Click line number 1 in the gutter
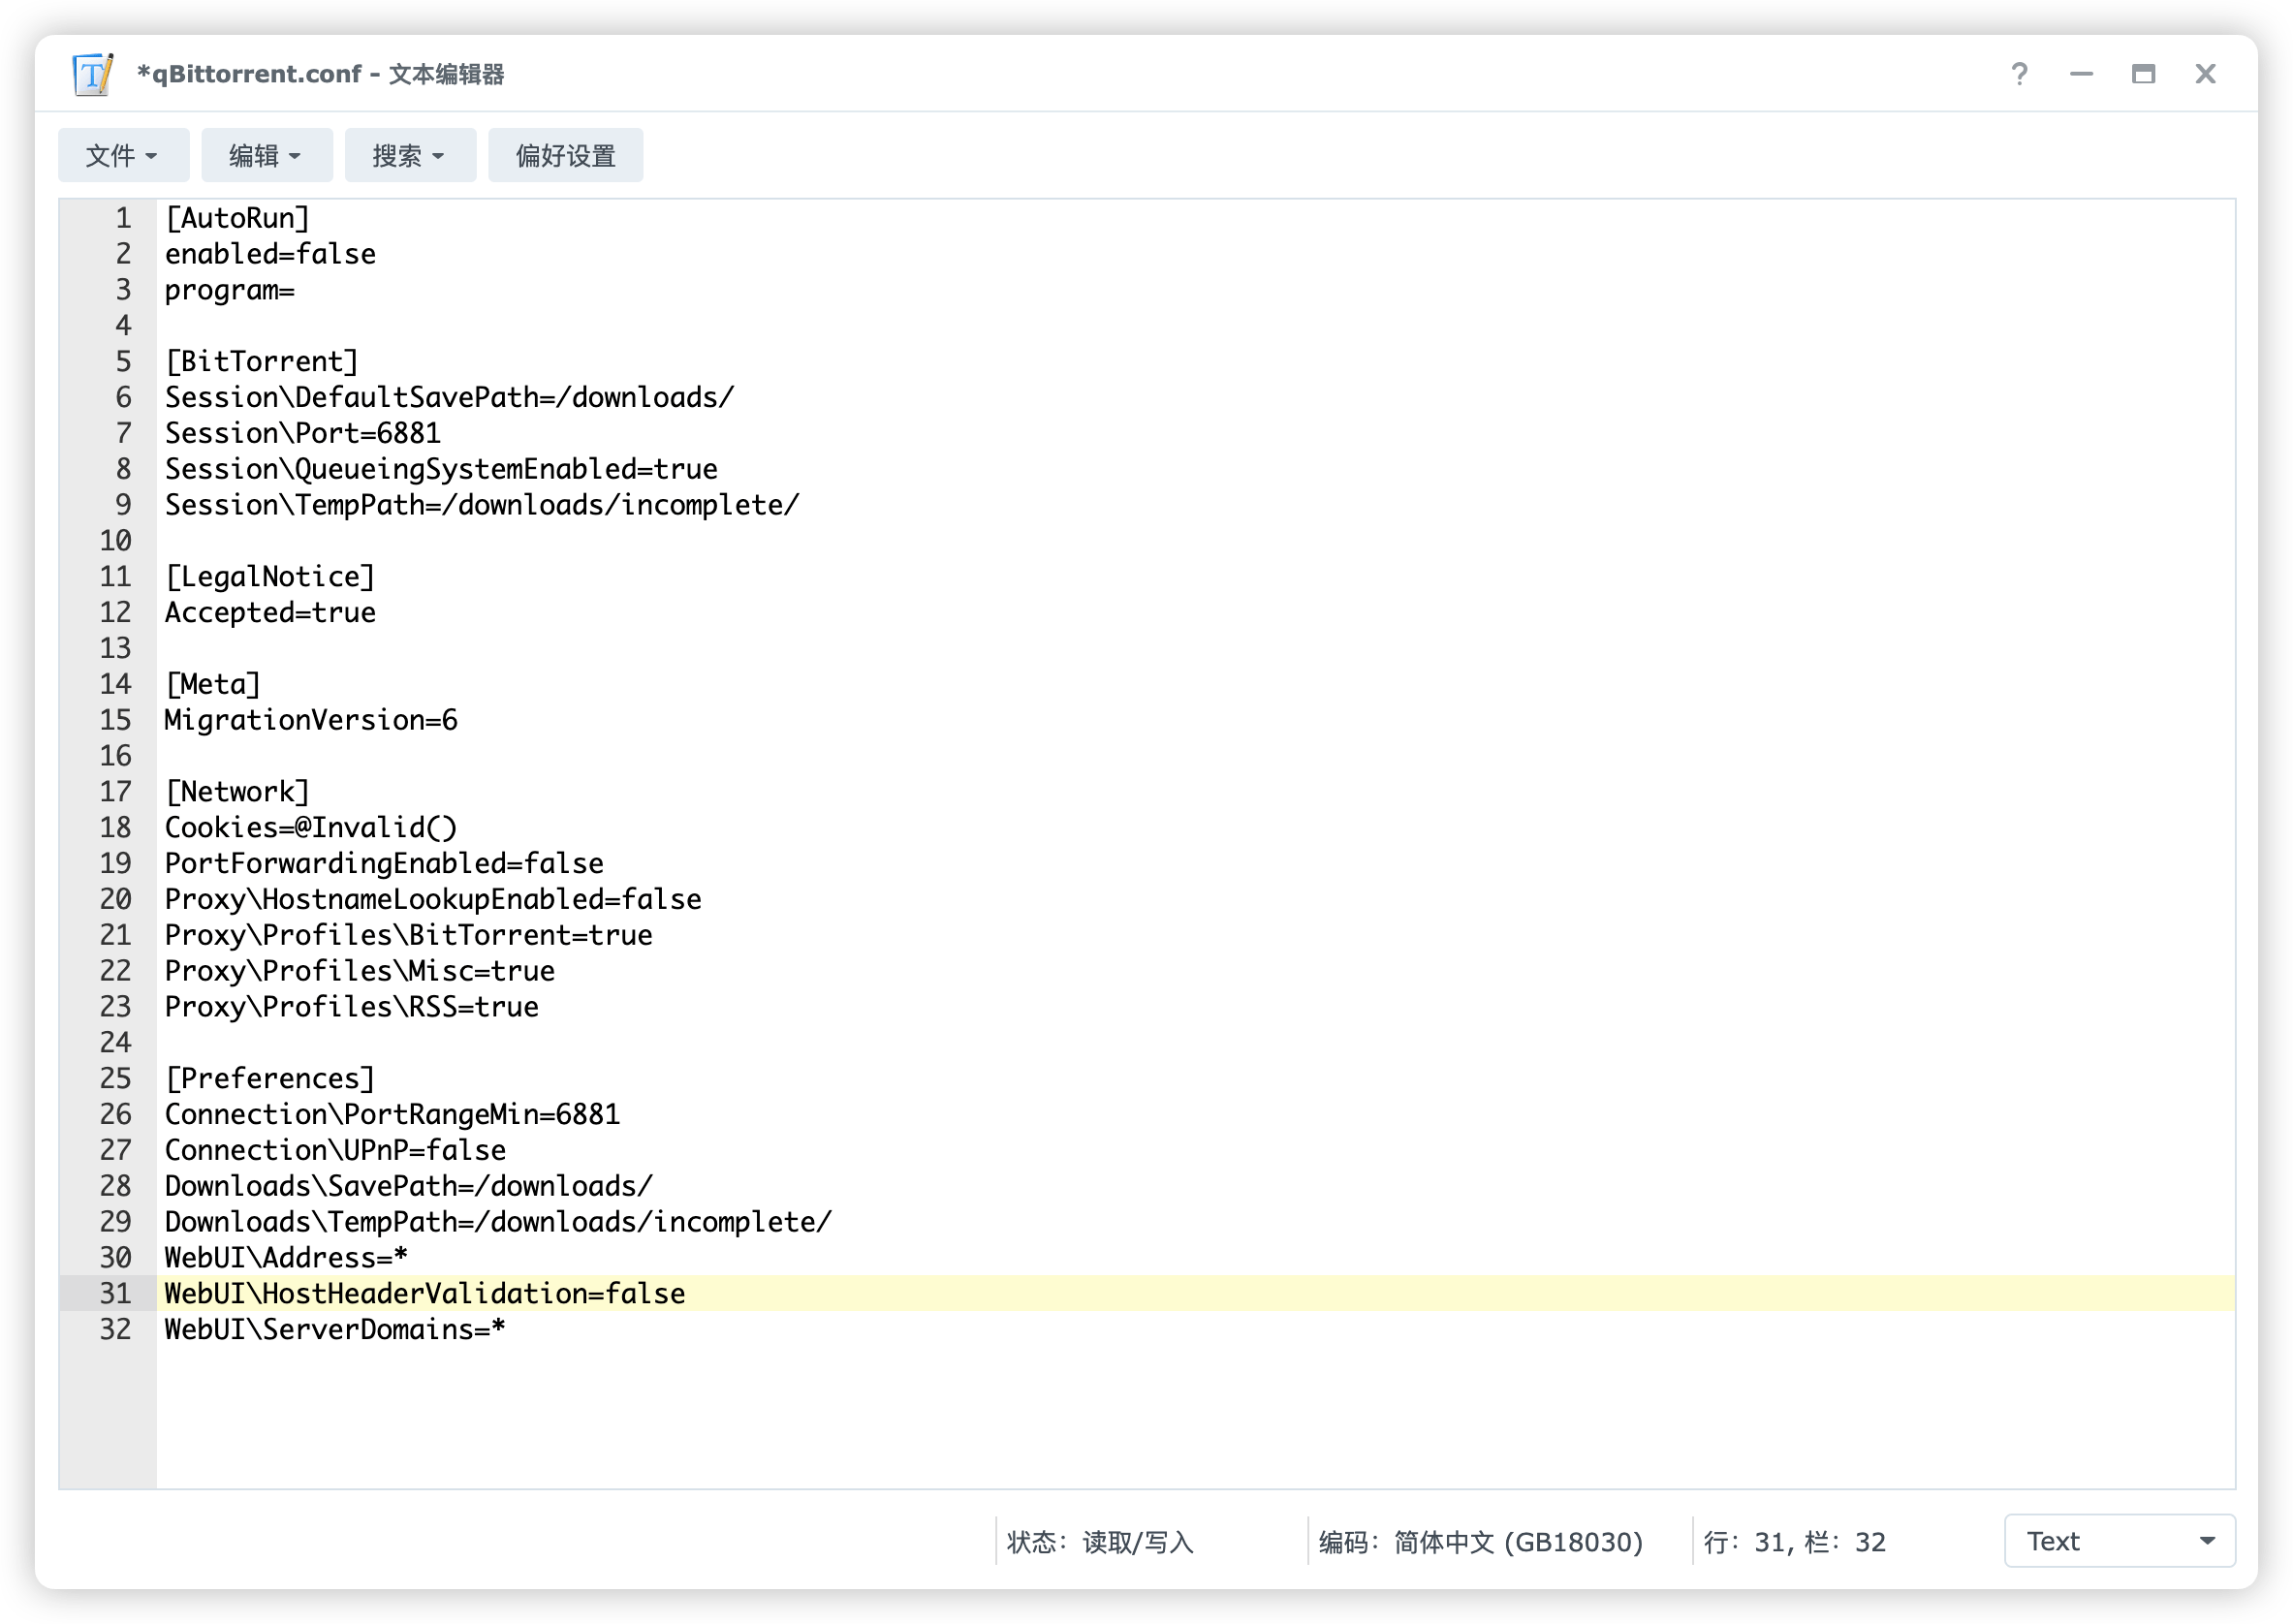2293x1624 pixels. pyautogui.click(x=122, y=218)
